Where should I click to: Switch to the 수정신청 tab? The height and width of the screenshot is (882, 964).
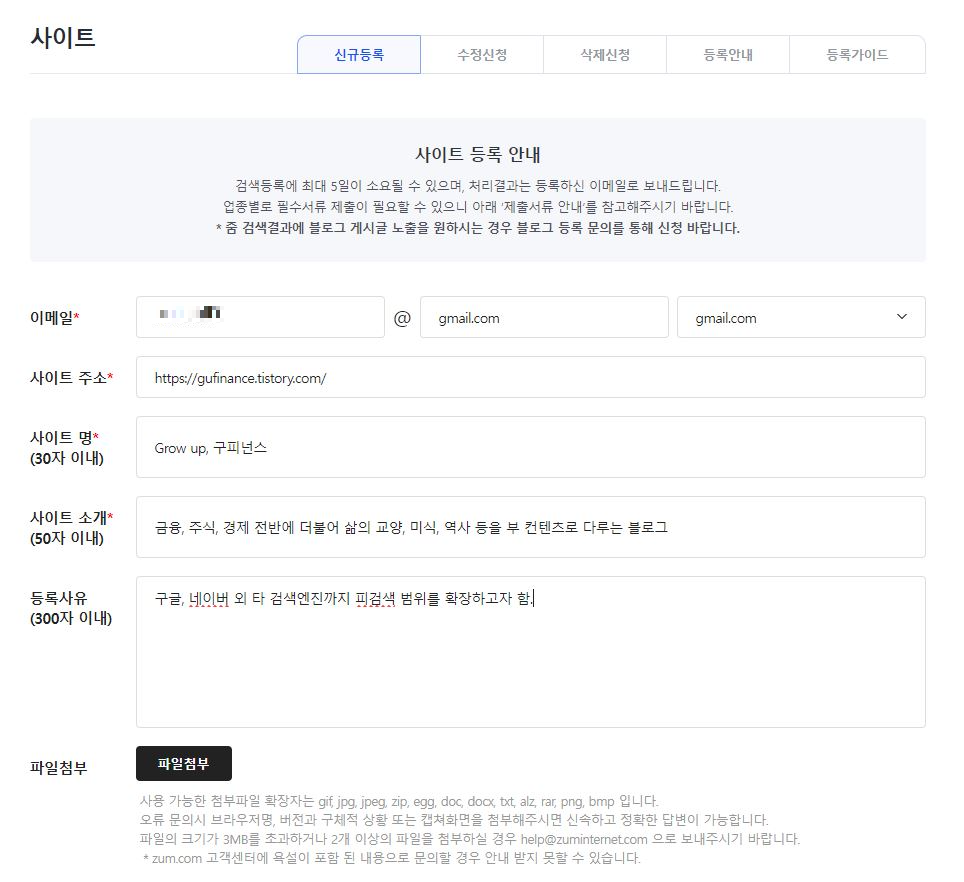482,55
